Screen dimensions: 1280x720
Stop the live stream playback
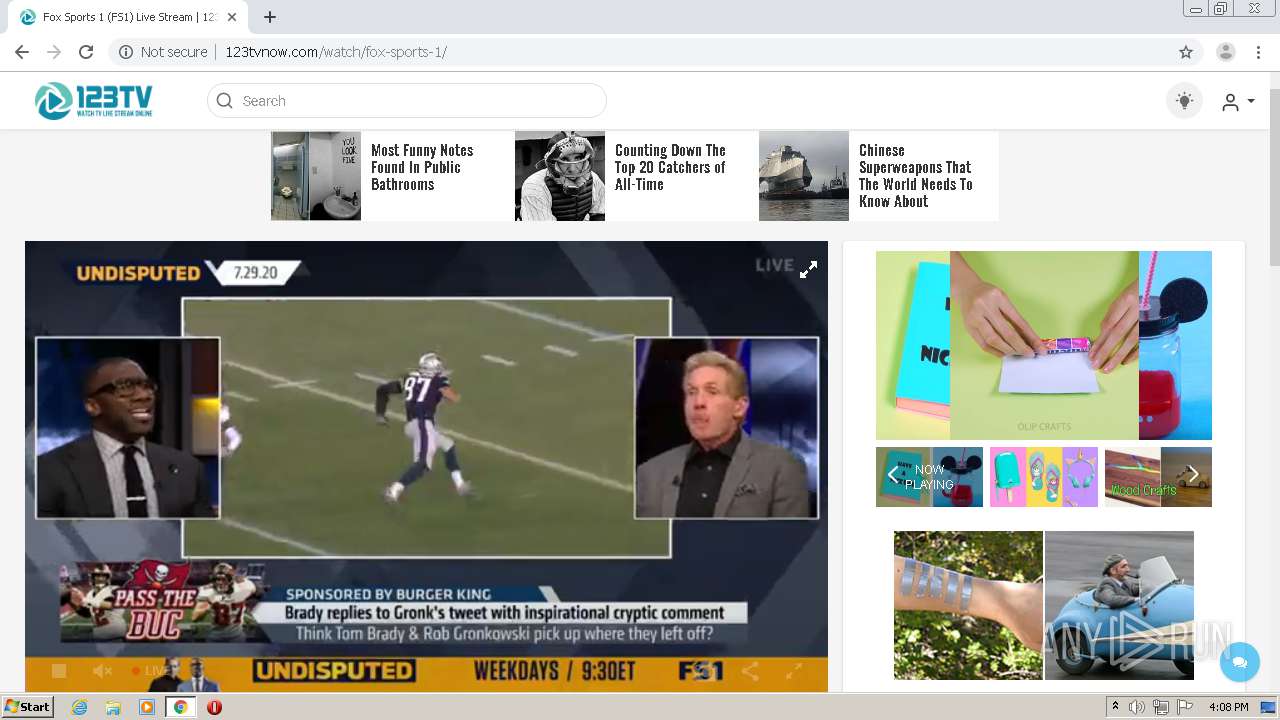[x=59, y=671]
